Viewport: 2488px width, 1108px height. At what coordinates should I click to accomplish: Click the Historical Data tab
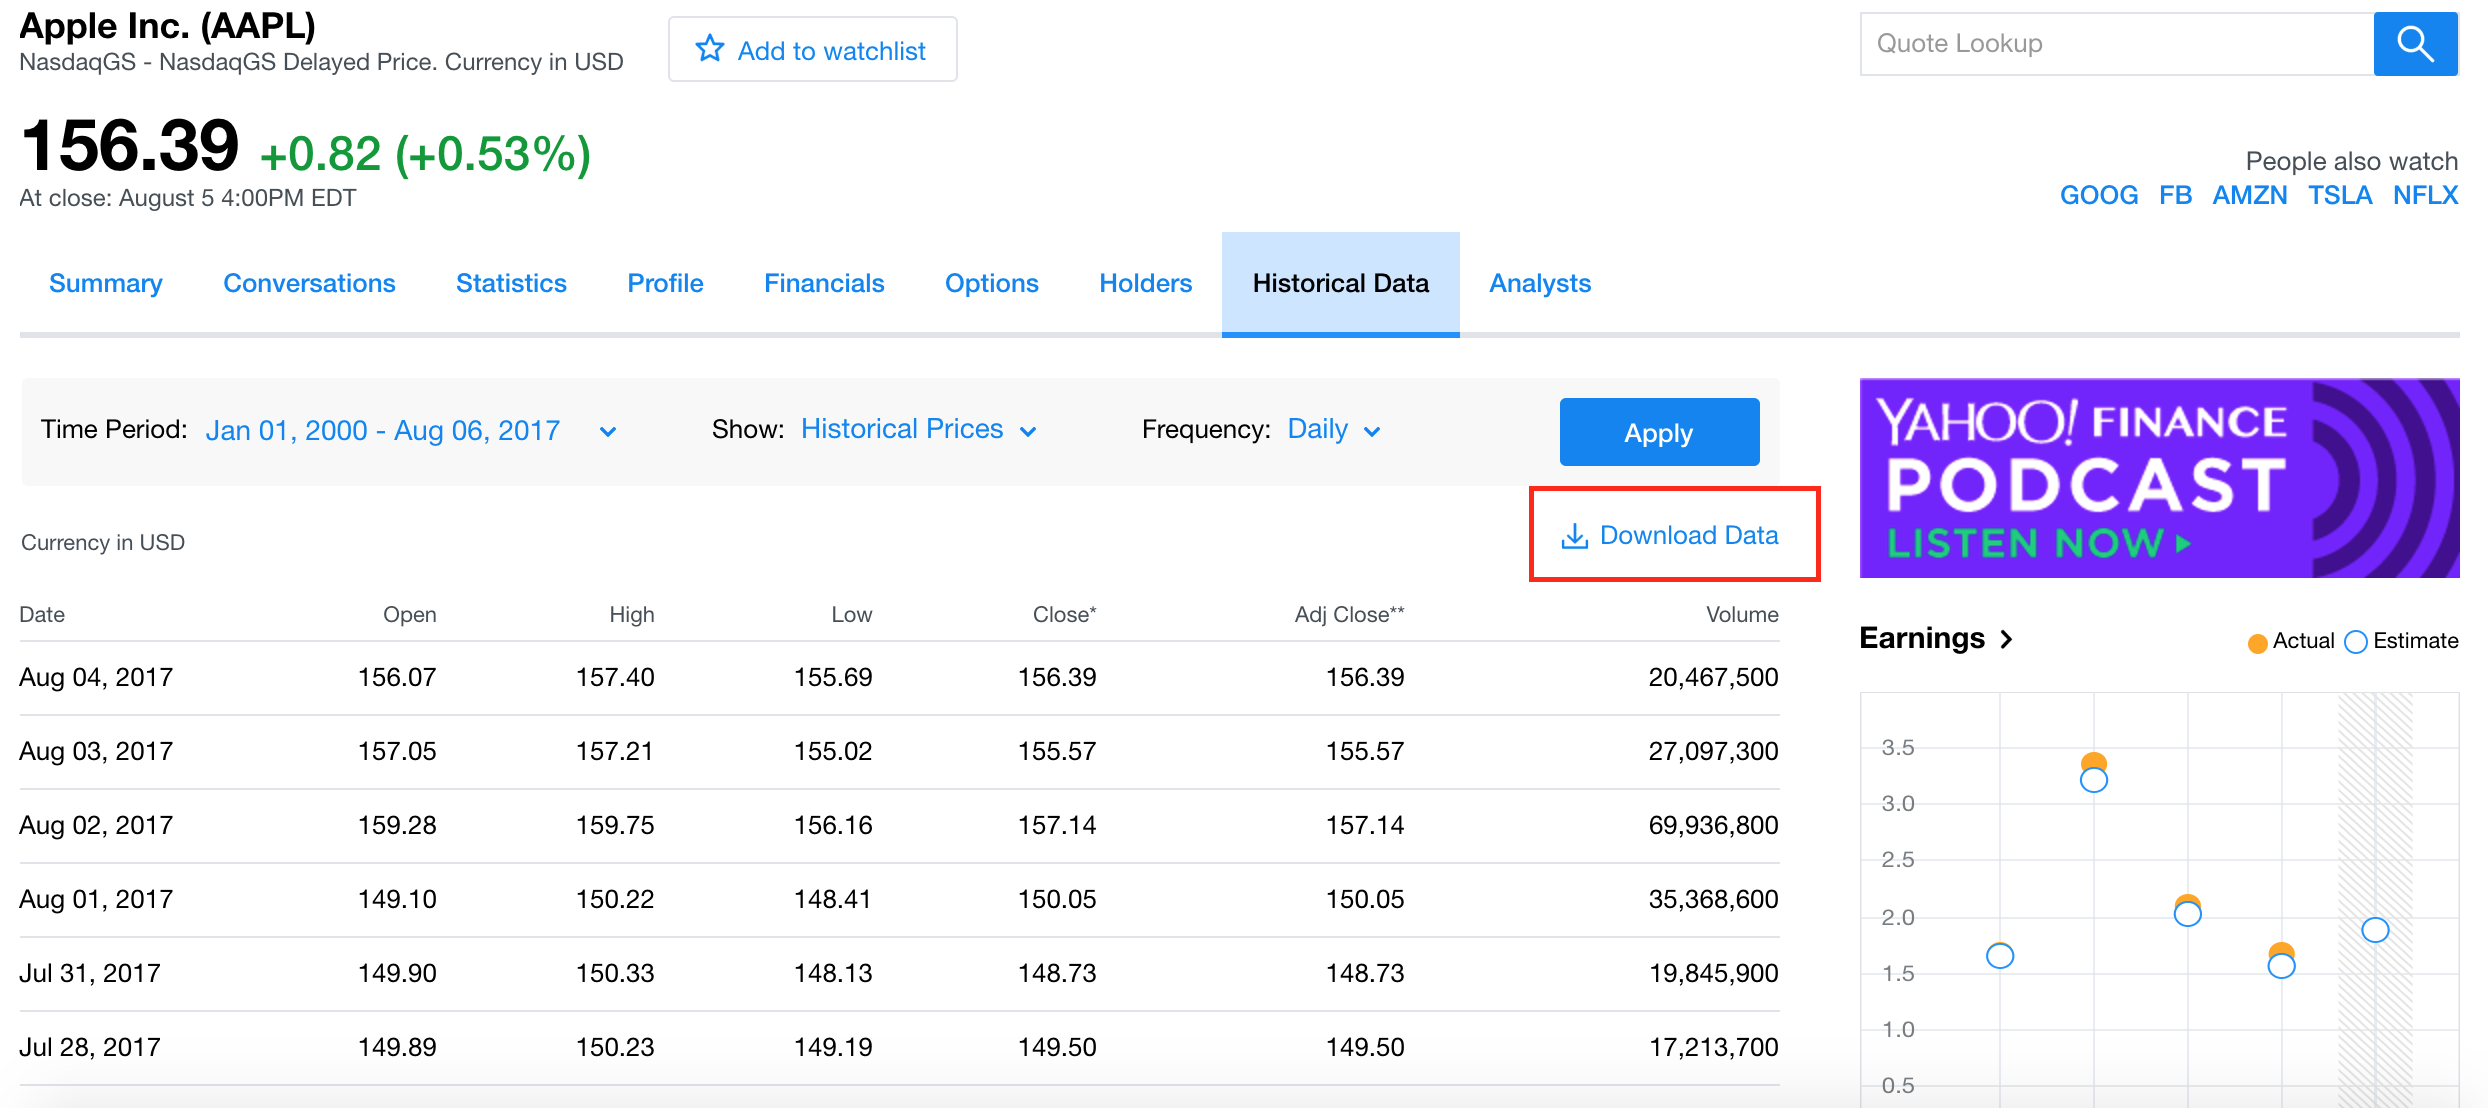click(x=1338, y=283)
